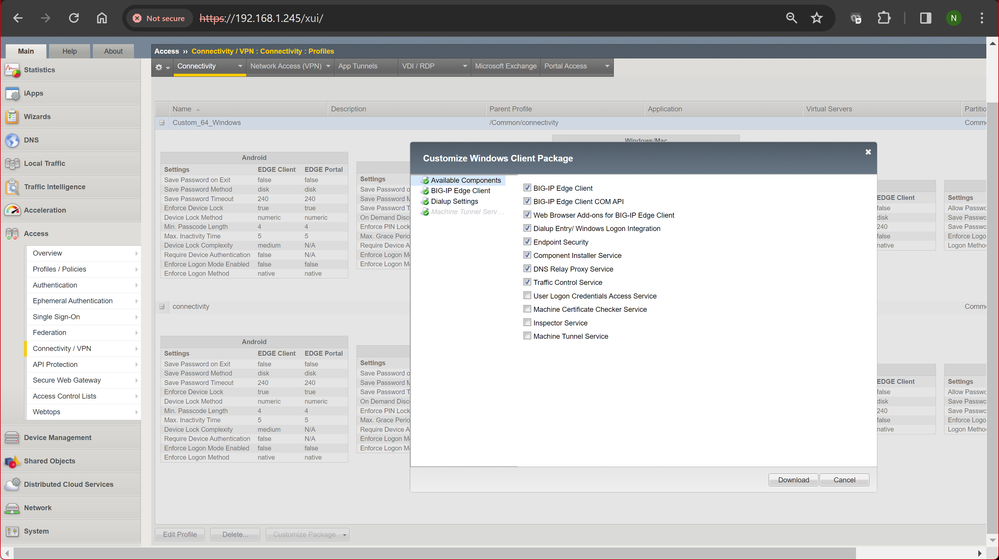The image size is (999, 560).
Task: Click the Wizards icon
Action: click(x=12, y=117)
